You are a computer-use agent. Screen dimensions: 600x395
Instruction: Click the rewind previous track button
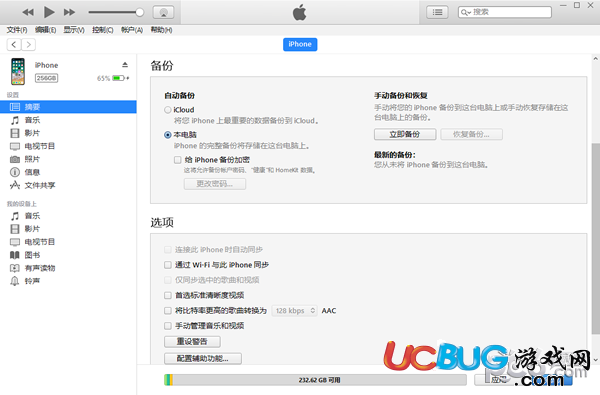28,12
